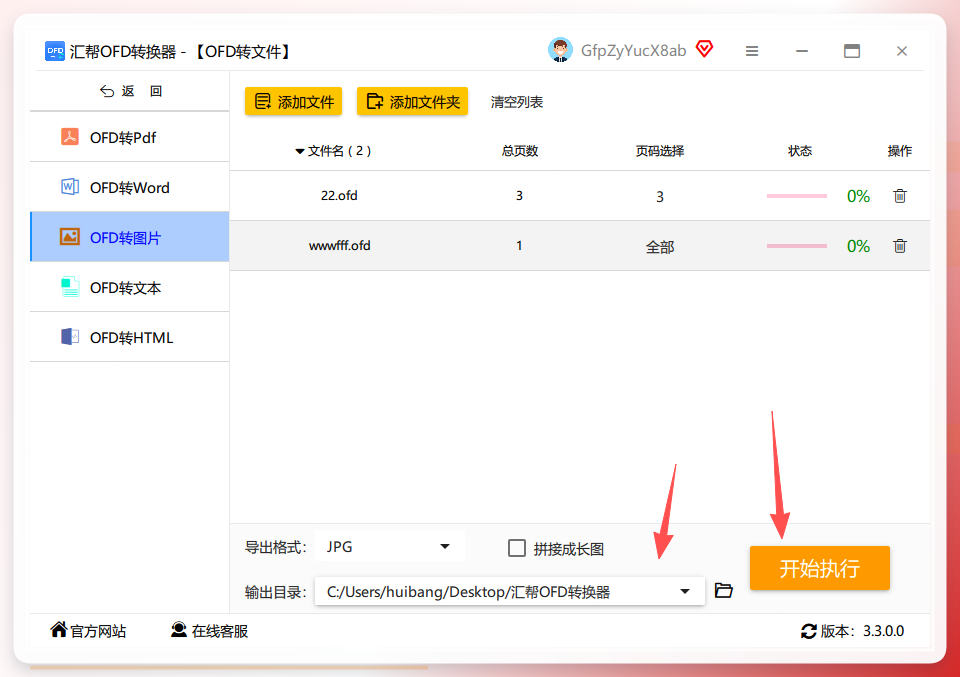Screen dimensions: 960x677
Task: Click the back arrow icon
Action: (107, 91)
